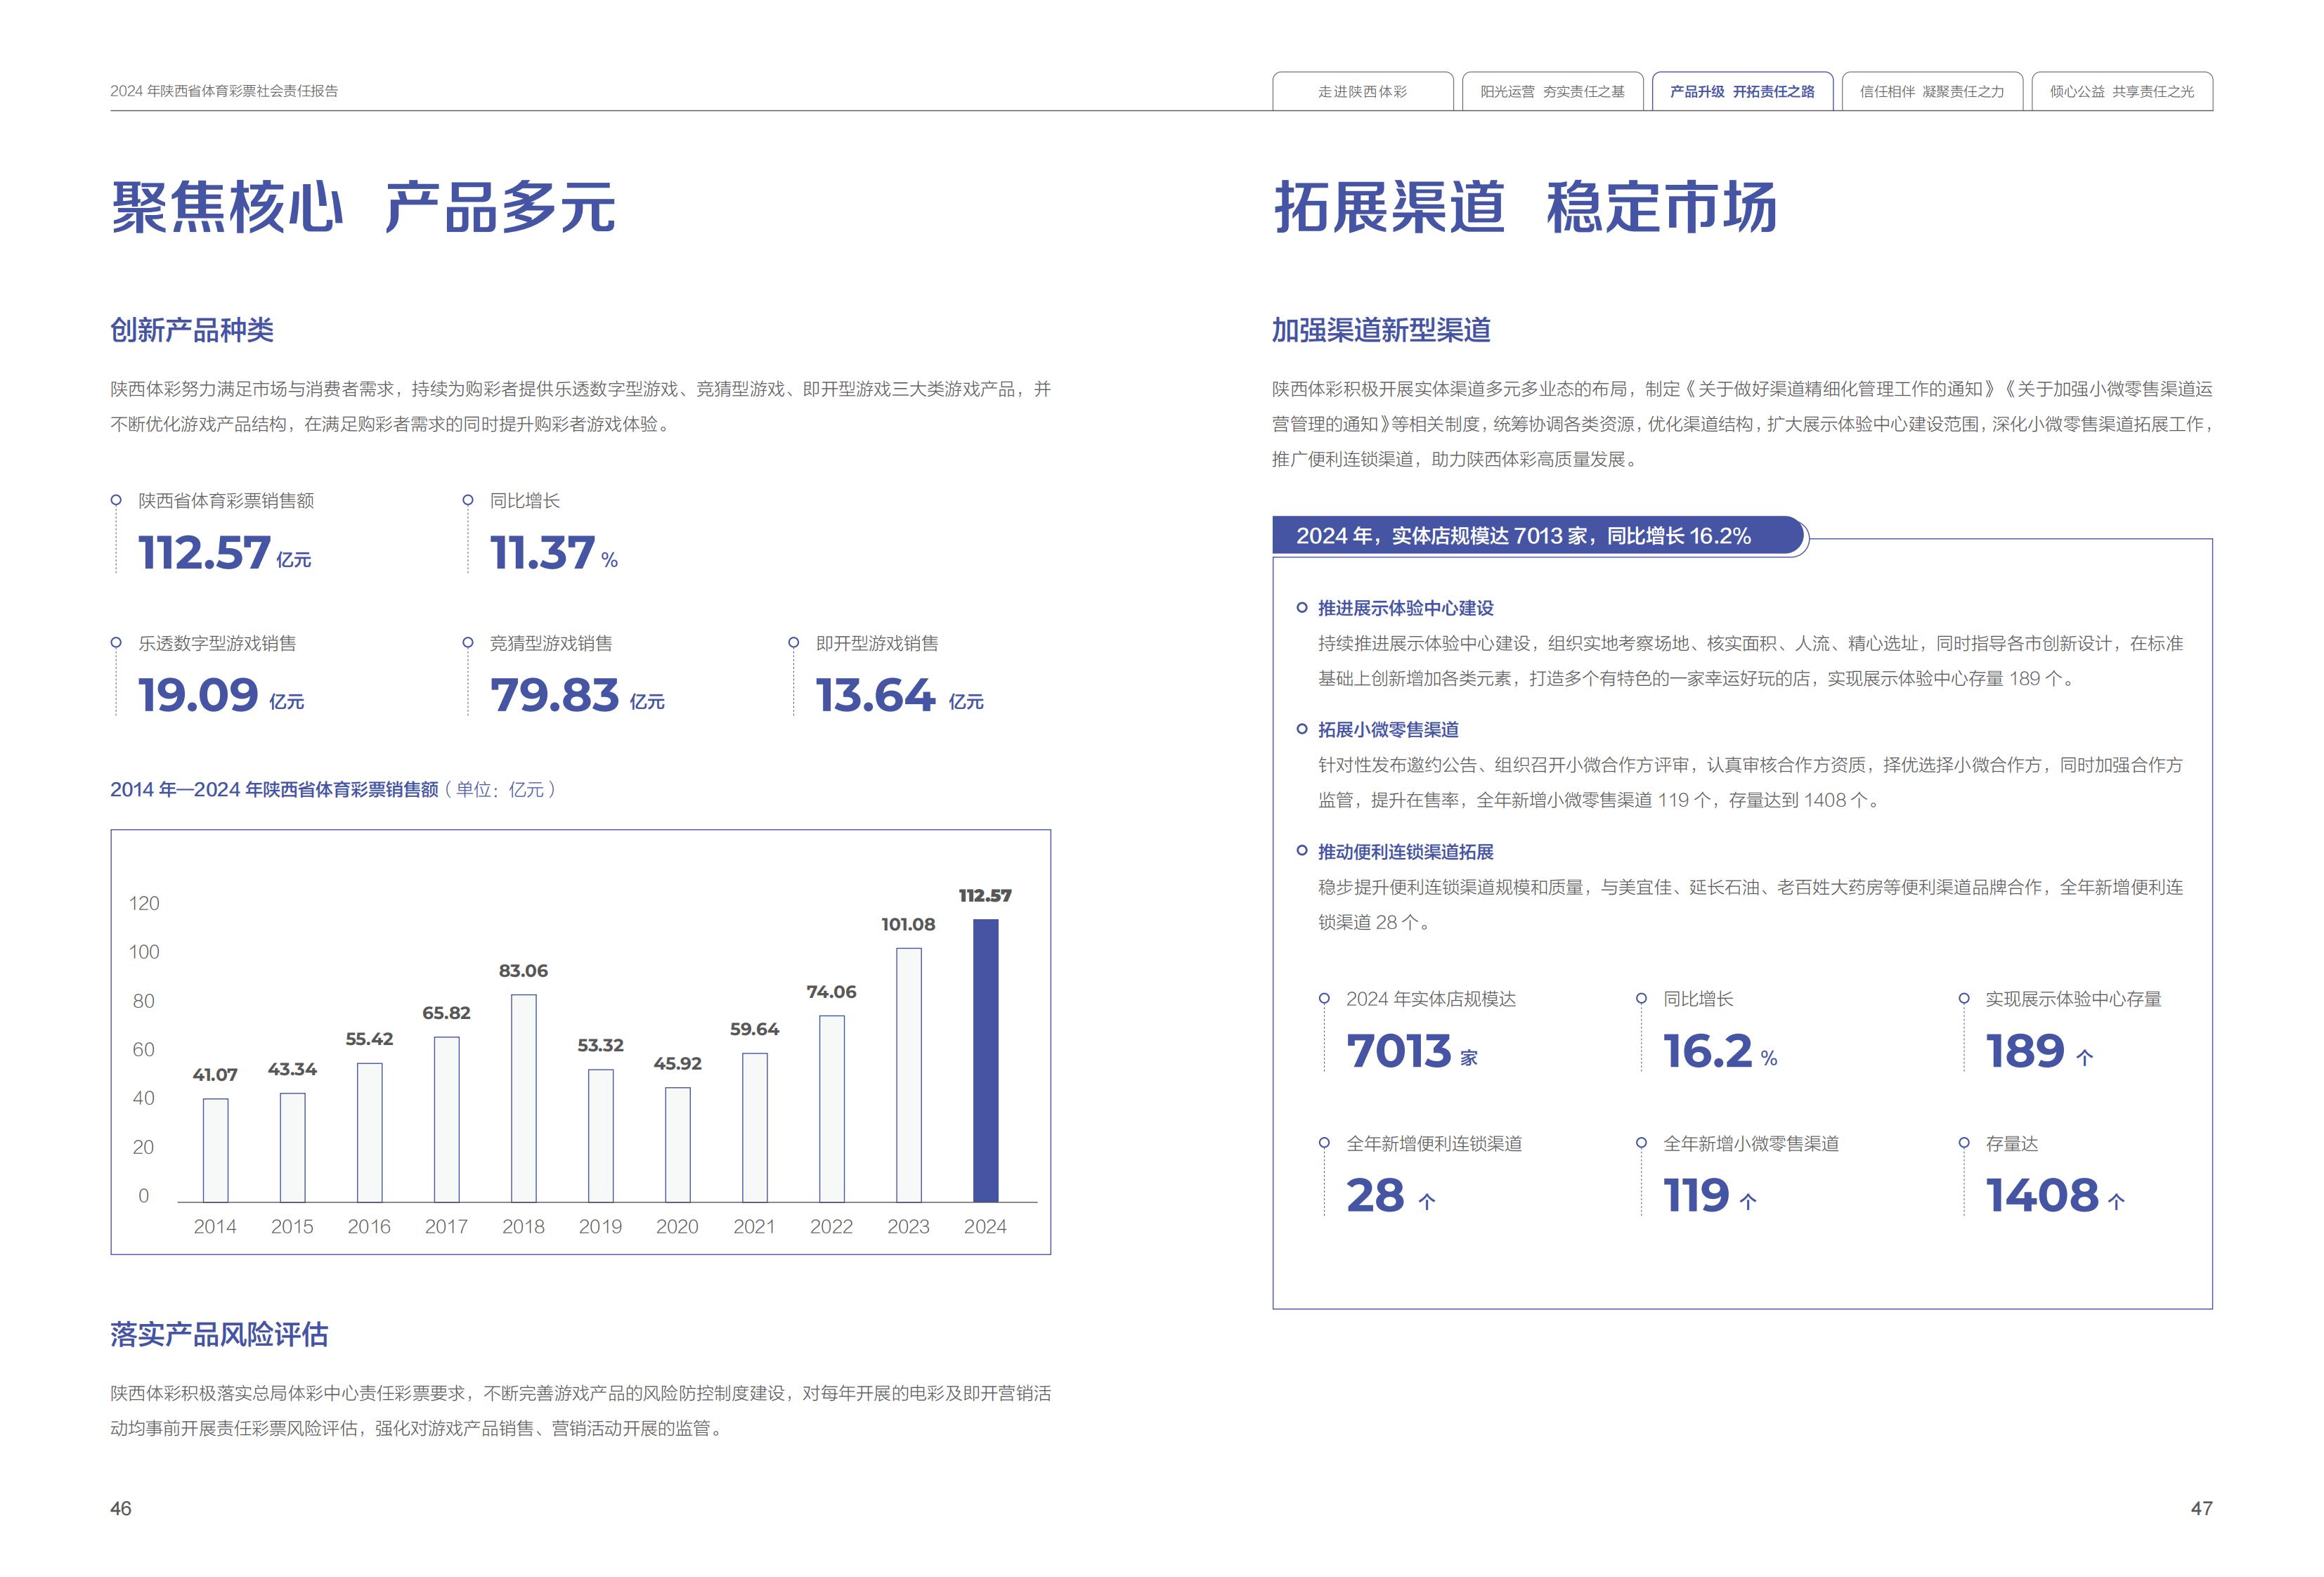The height and width of the screenshot is (1577, 2324).
Task: Click the 19.09 亿元 lotto sales figure
Action: click(221, 695)
